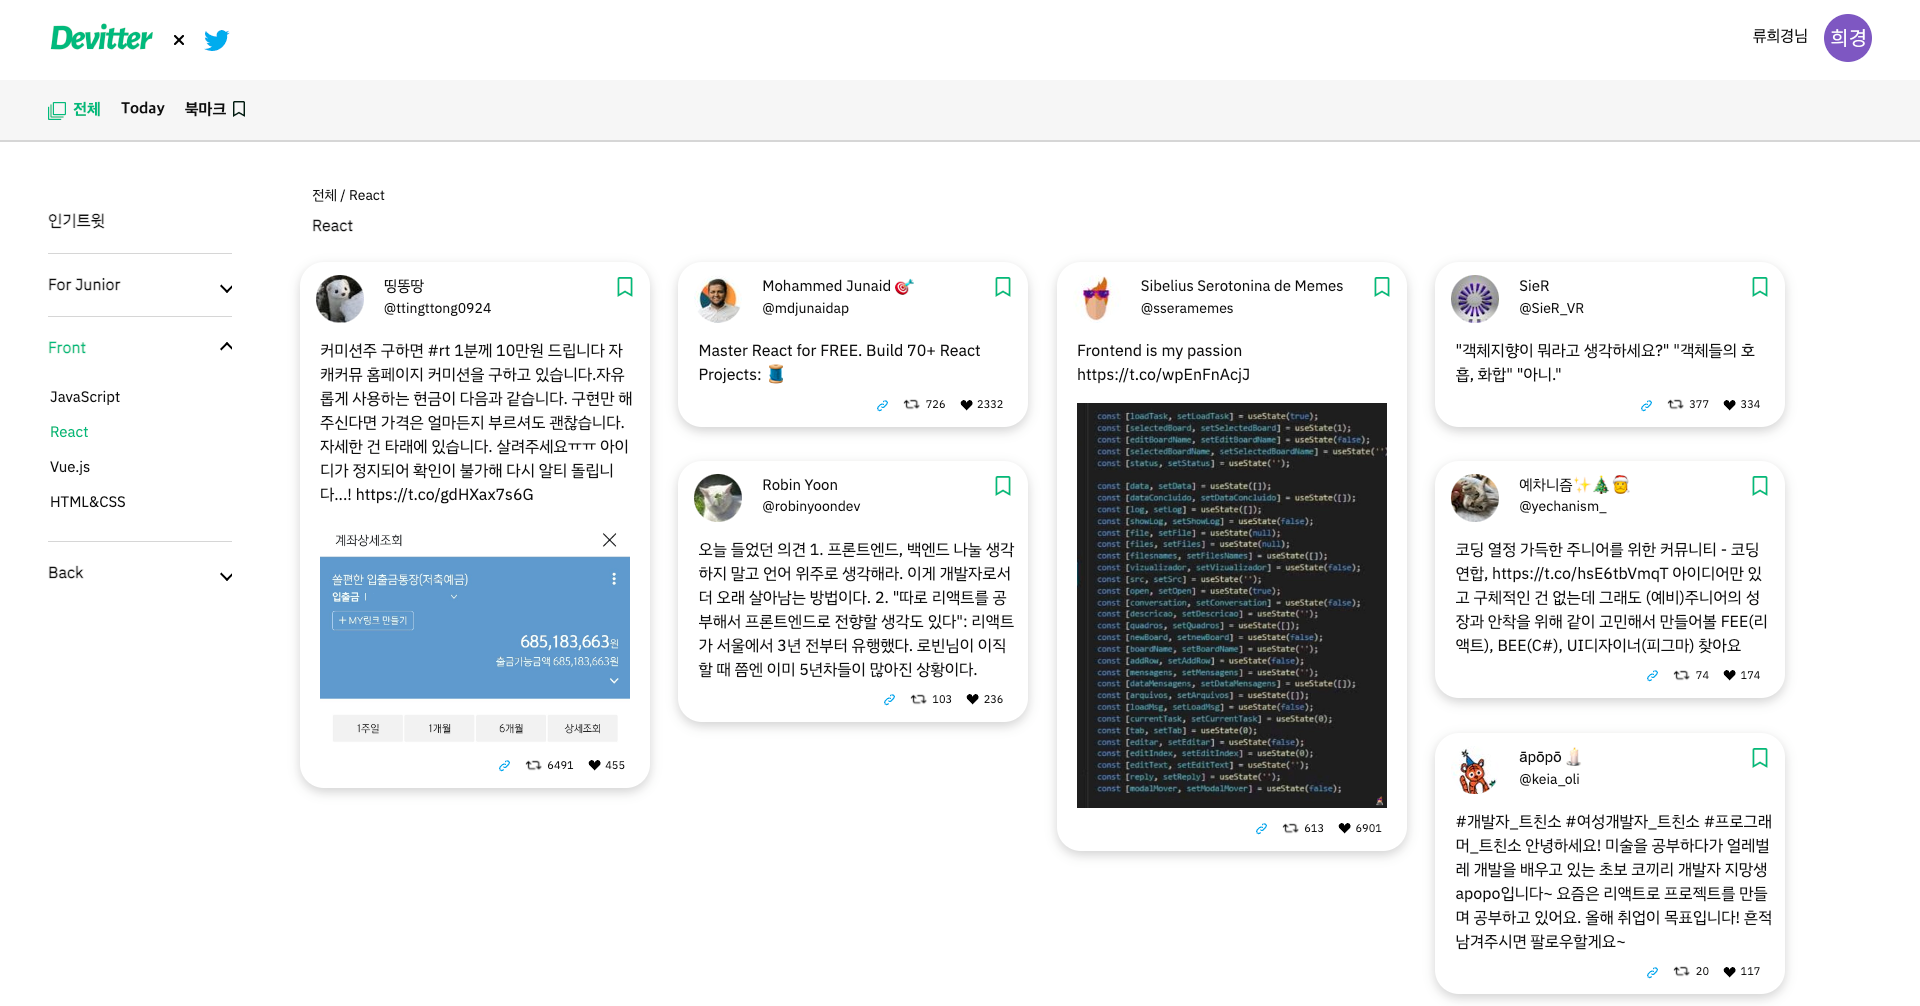Viewport: 1920px width, 1006px height.
Task: Select HTML&CSS in the sidebar
Action: pos(88,502)
